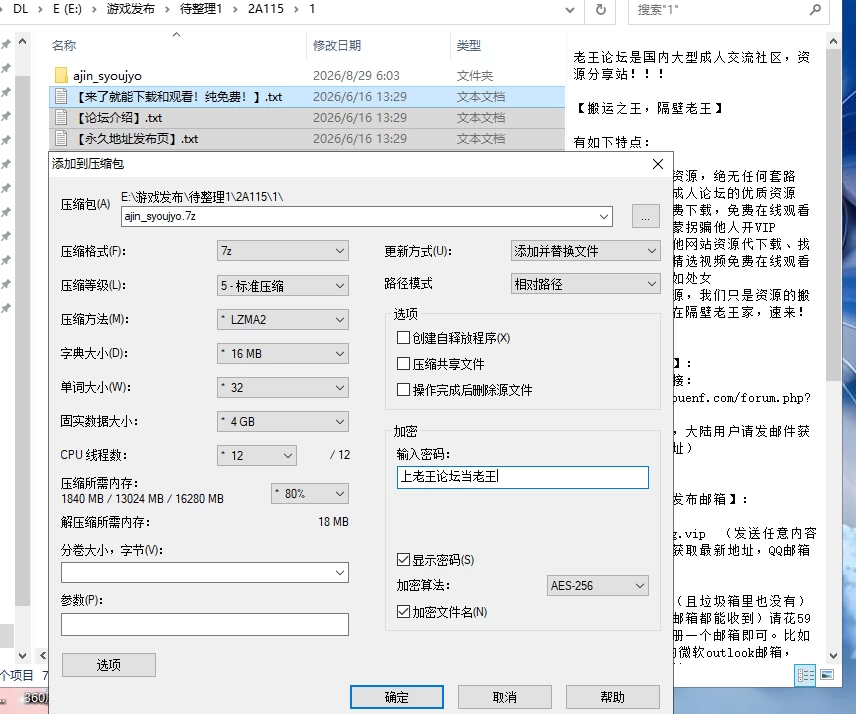Sort by the 名称 column header
856x714 pixels.
coord(64,45)
